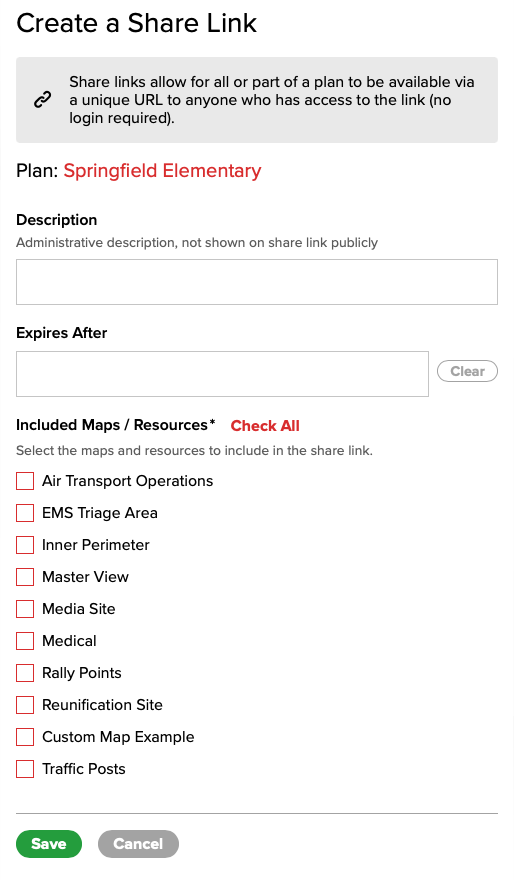Check the Air Transport Operations checkbox
Screen dimensions: 514x880
pos(25,481)
